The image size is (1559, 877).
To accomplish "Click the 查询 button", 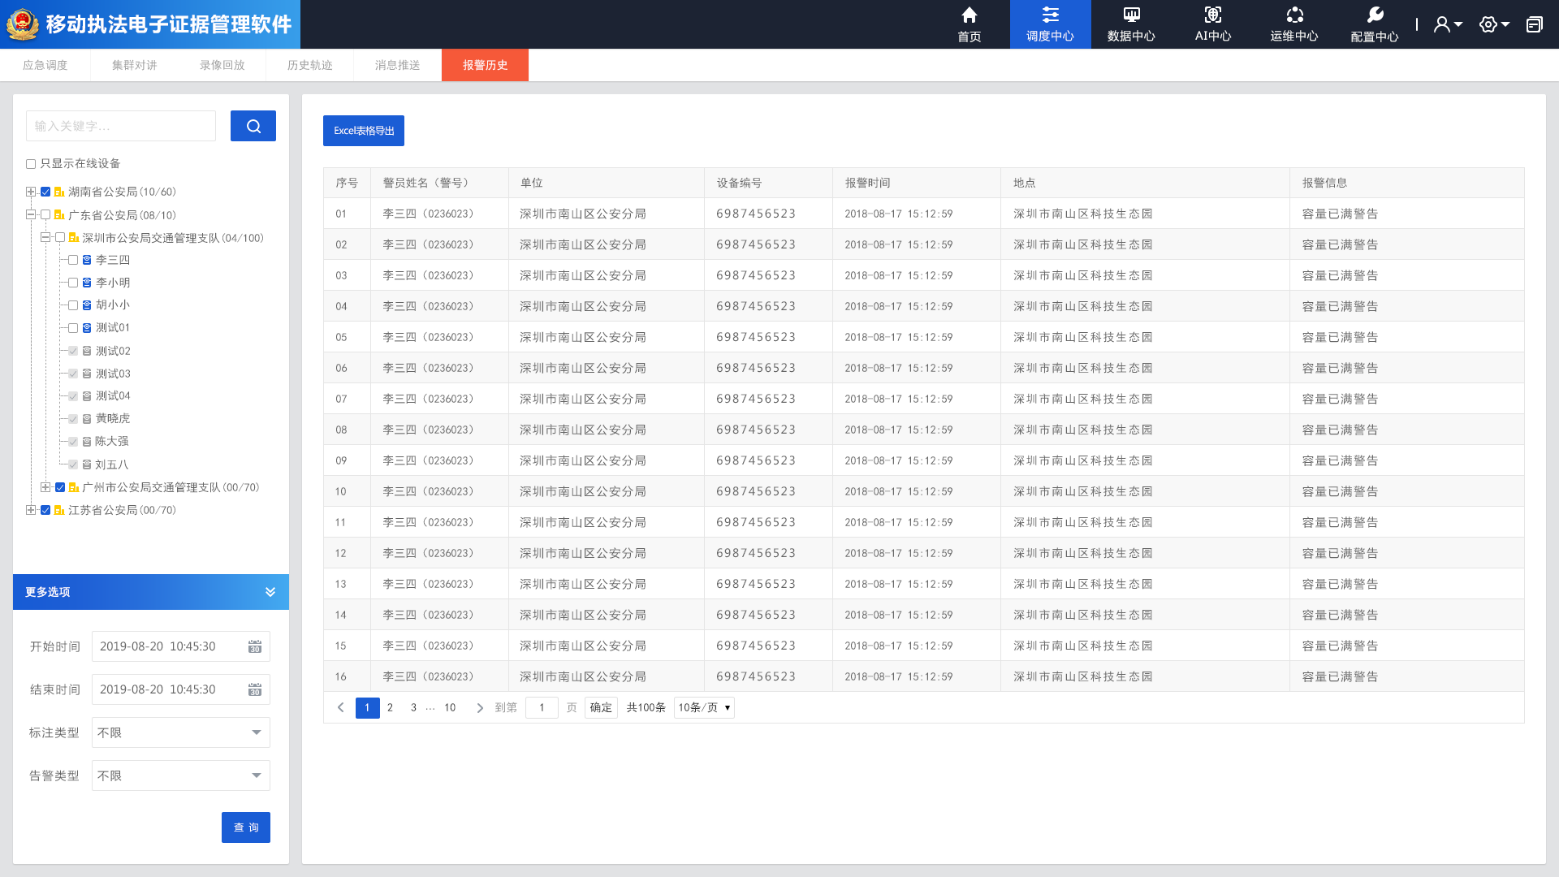I will (246, 828).
